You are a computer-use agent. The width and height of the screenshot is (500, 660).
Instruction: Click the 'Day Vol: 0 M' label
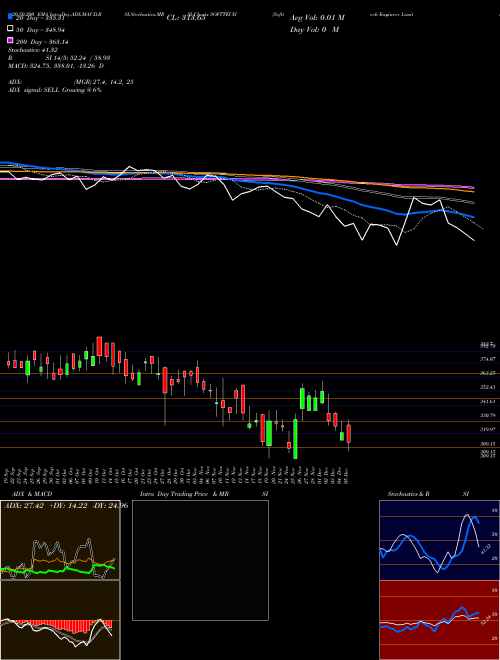pyautogui.click(x=314, y=29)
